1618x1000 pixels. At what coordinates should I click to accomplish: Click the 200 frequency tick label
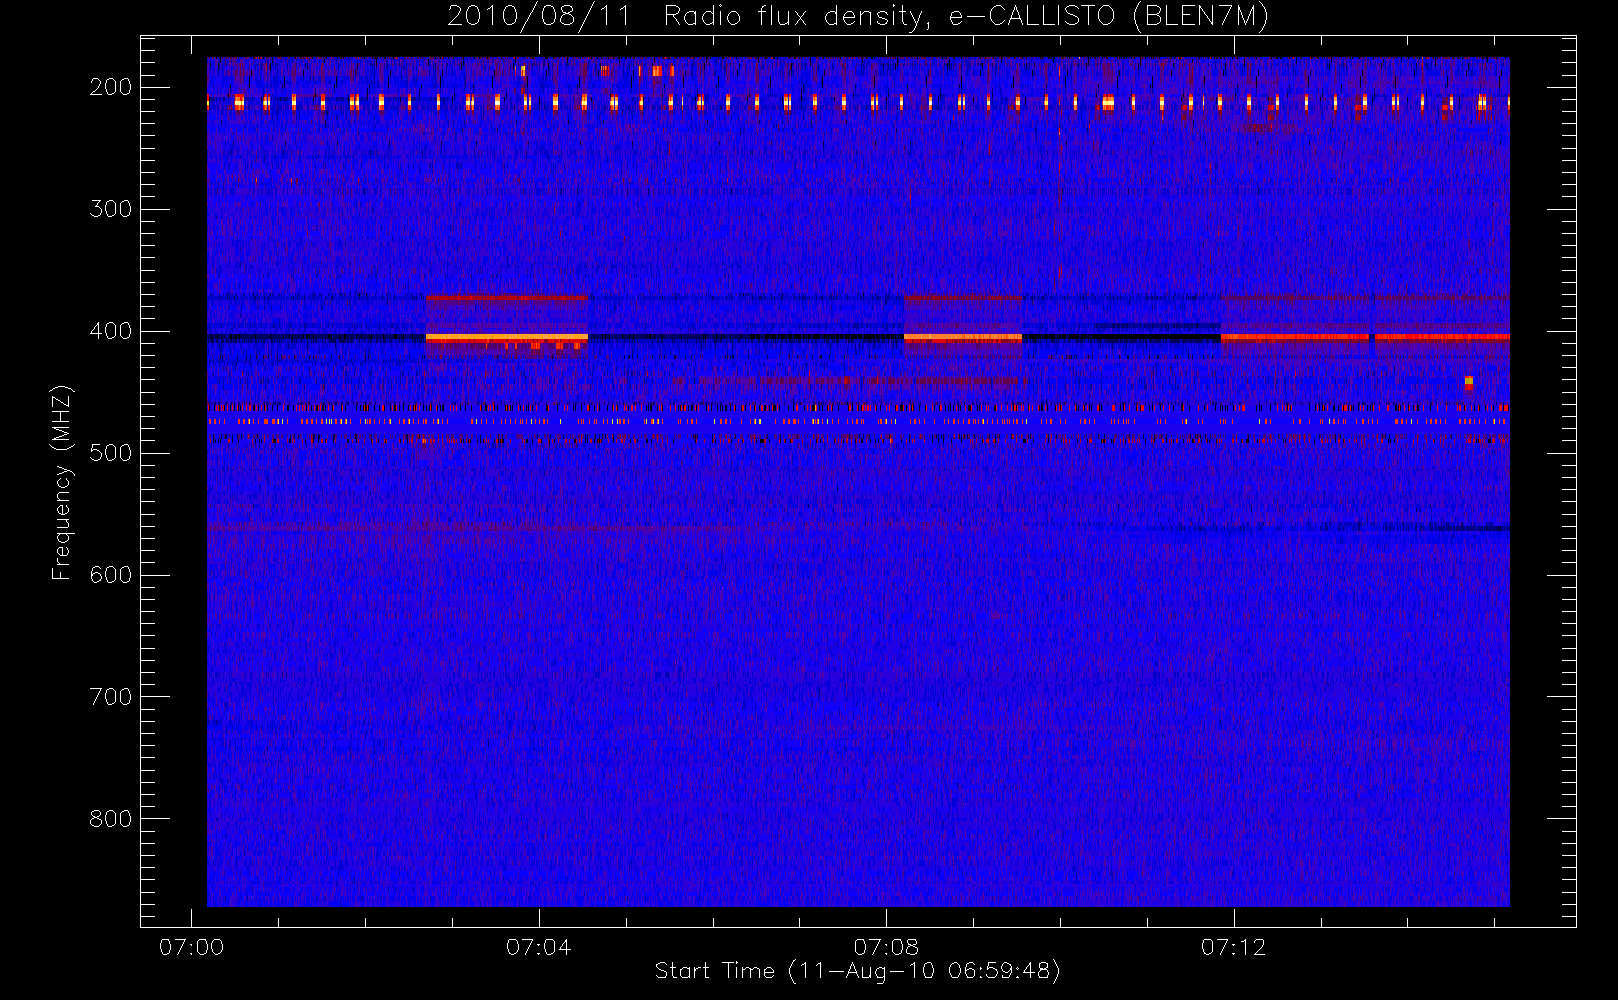click(111, 87)
